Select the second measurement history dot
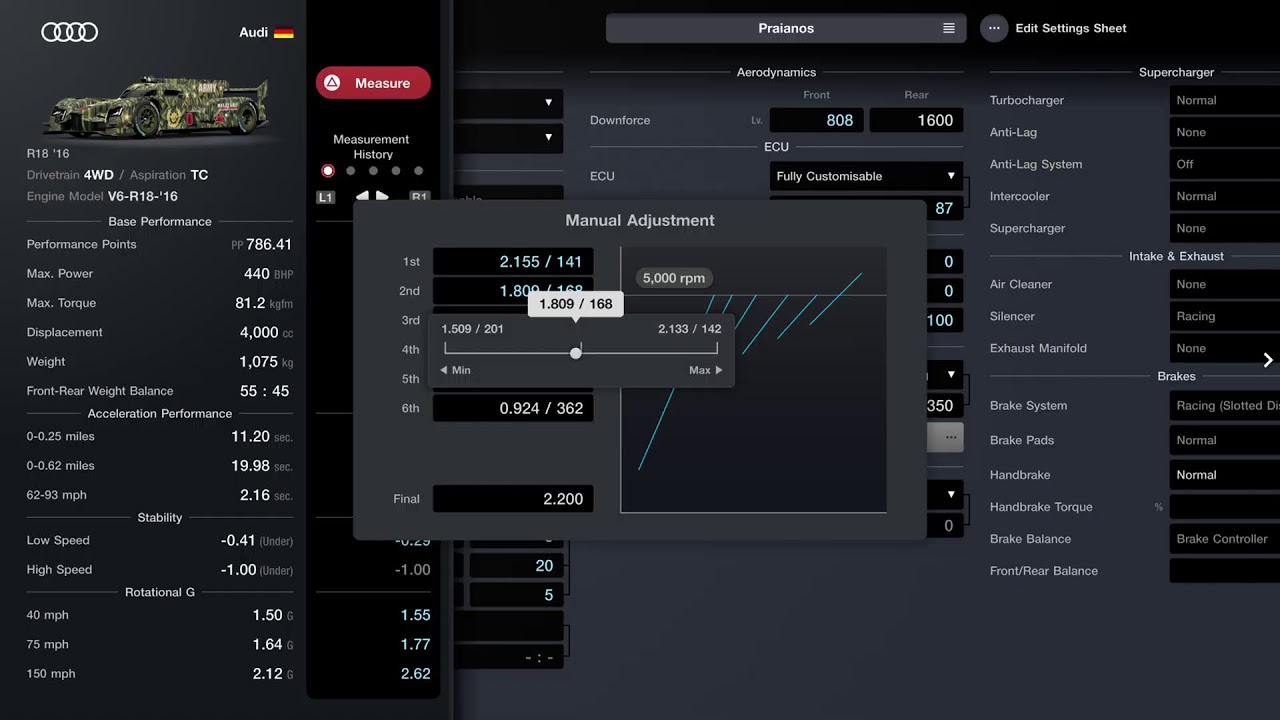 pyautogui.click(x=350, y=171)
